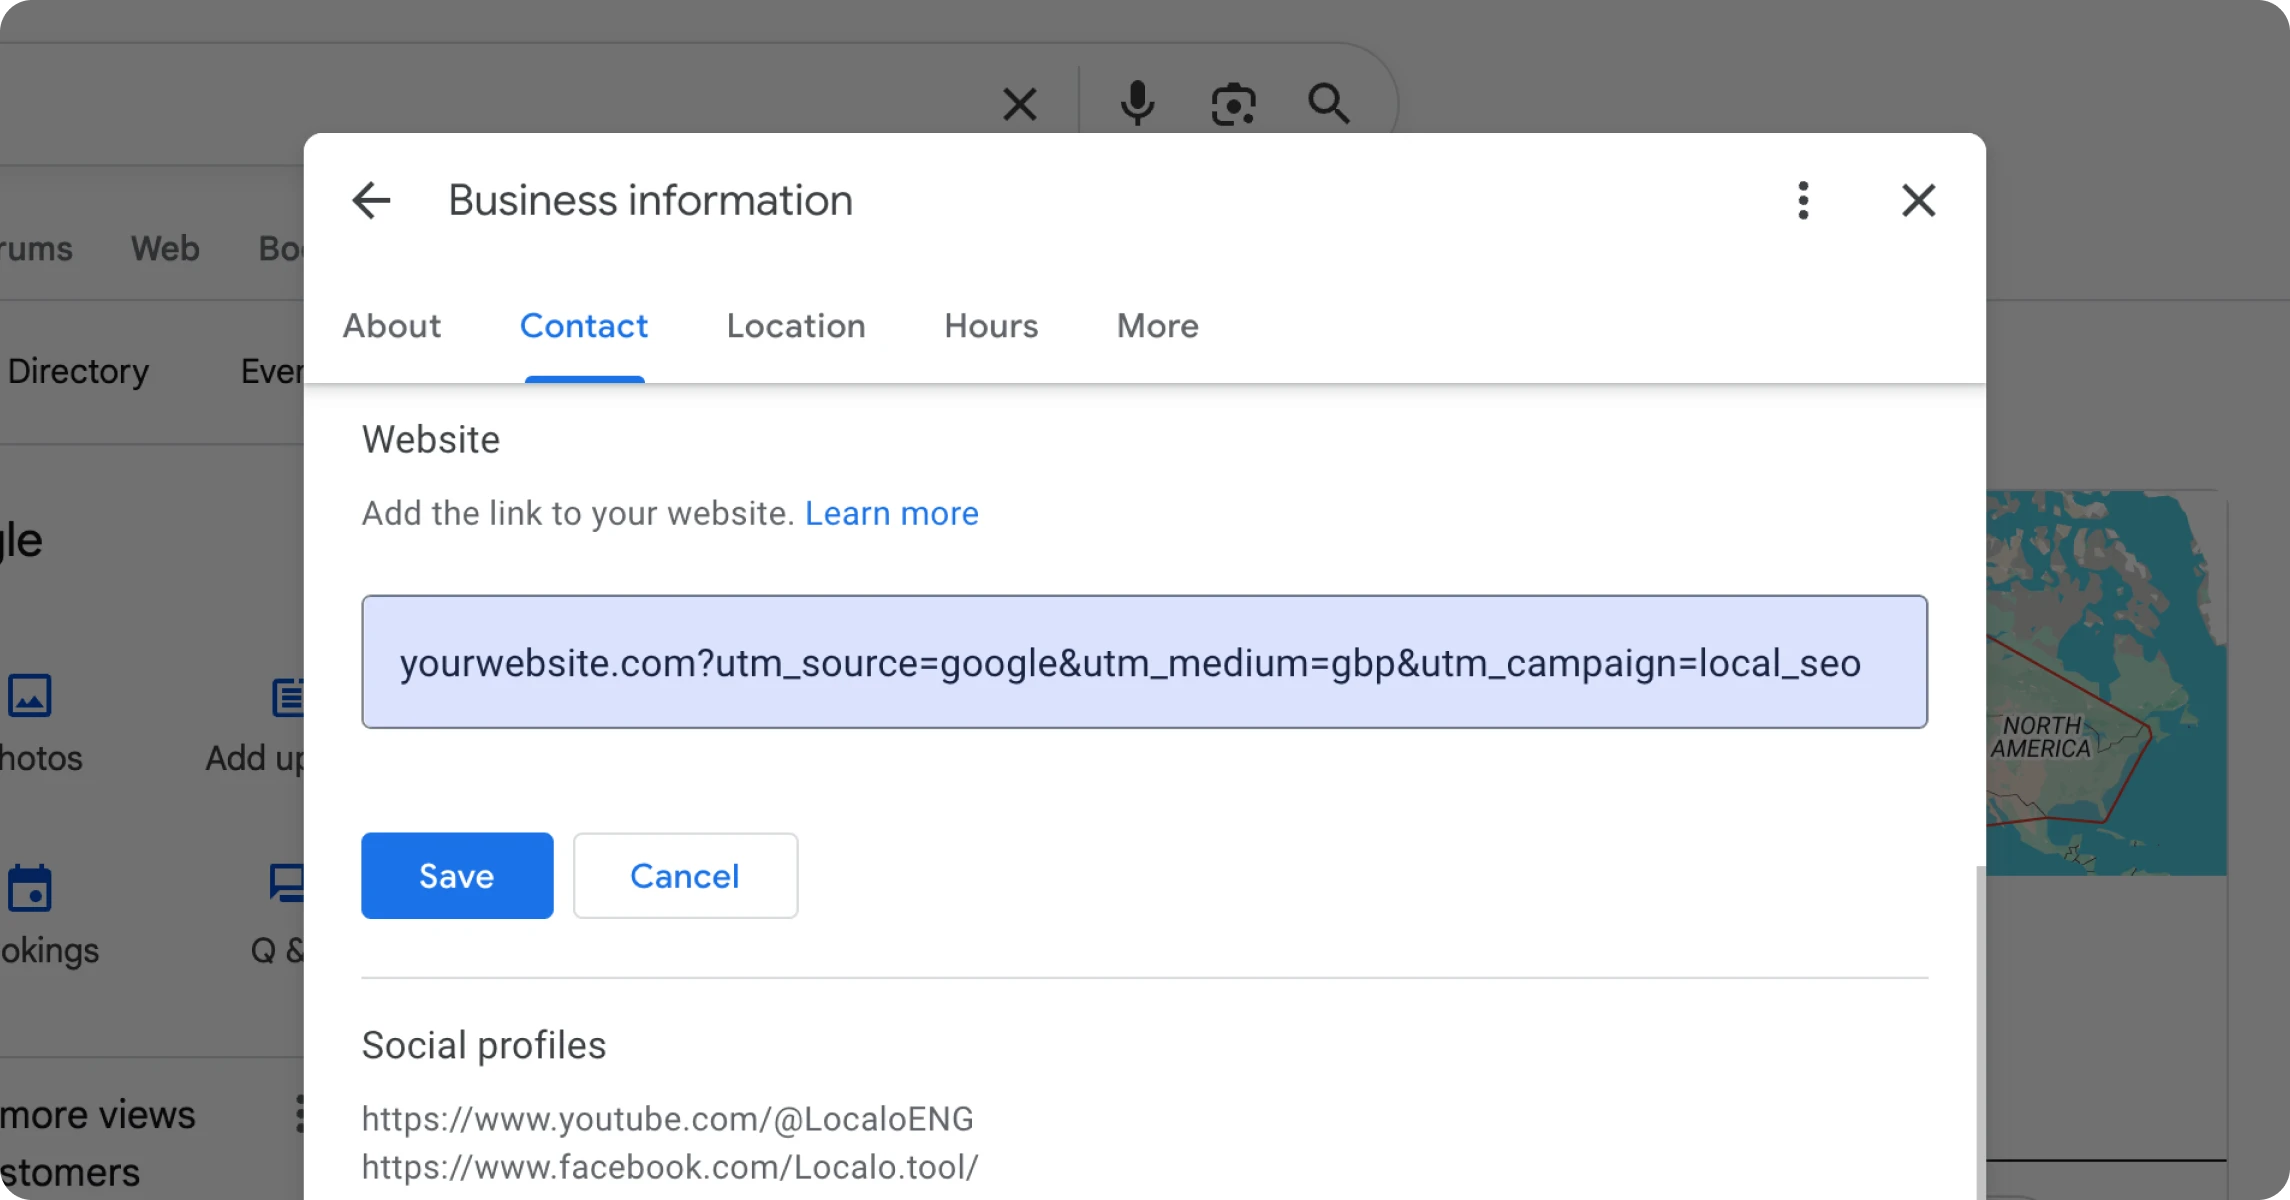2290x1200 pixels.
Task: Start voice search with the microphone icon
Action: pyautogui.click(x=1136, y=103)
